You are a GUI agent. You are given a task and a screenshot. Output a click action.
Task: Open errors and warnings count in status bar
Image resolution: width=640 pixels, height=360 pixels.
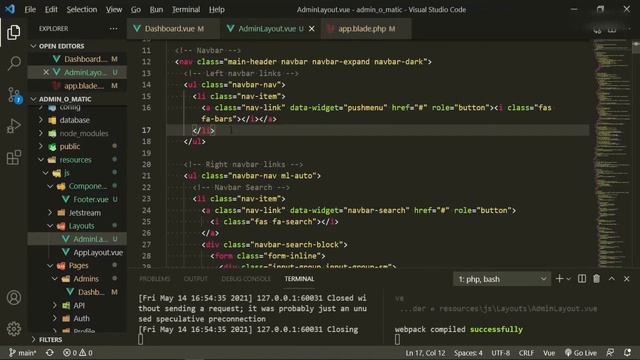pos(78,353)
